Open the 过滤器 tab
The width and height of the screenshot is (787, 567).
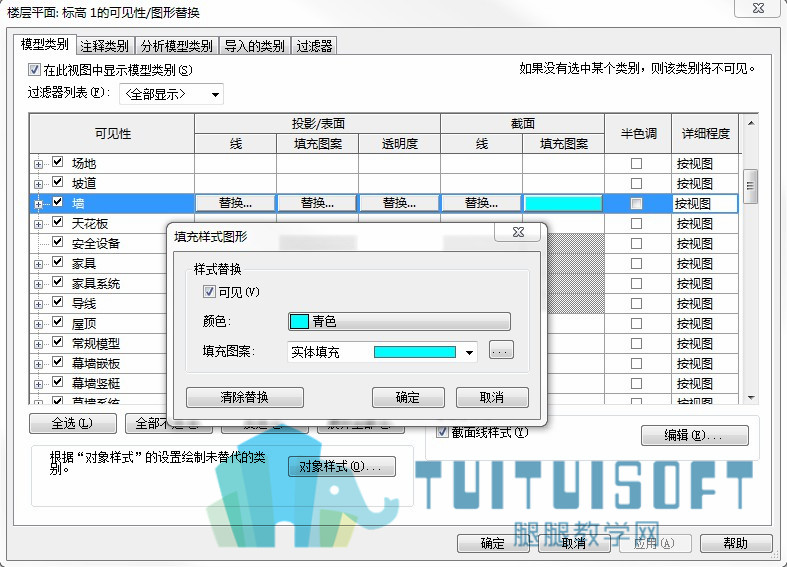314,46
